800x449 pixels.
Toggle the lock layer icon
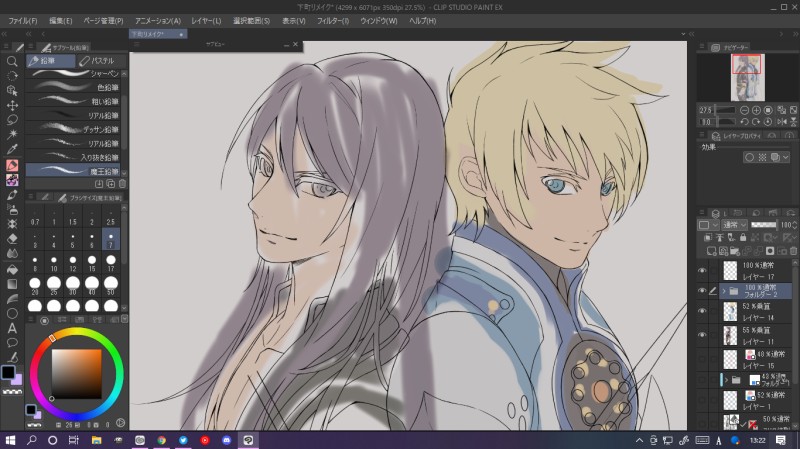point(743,237)
